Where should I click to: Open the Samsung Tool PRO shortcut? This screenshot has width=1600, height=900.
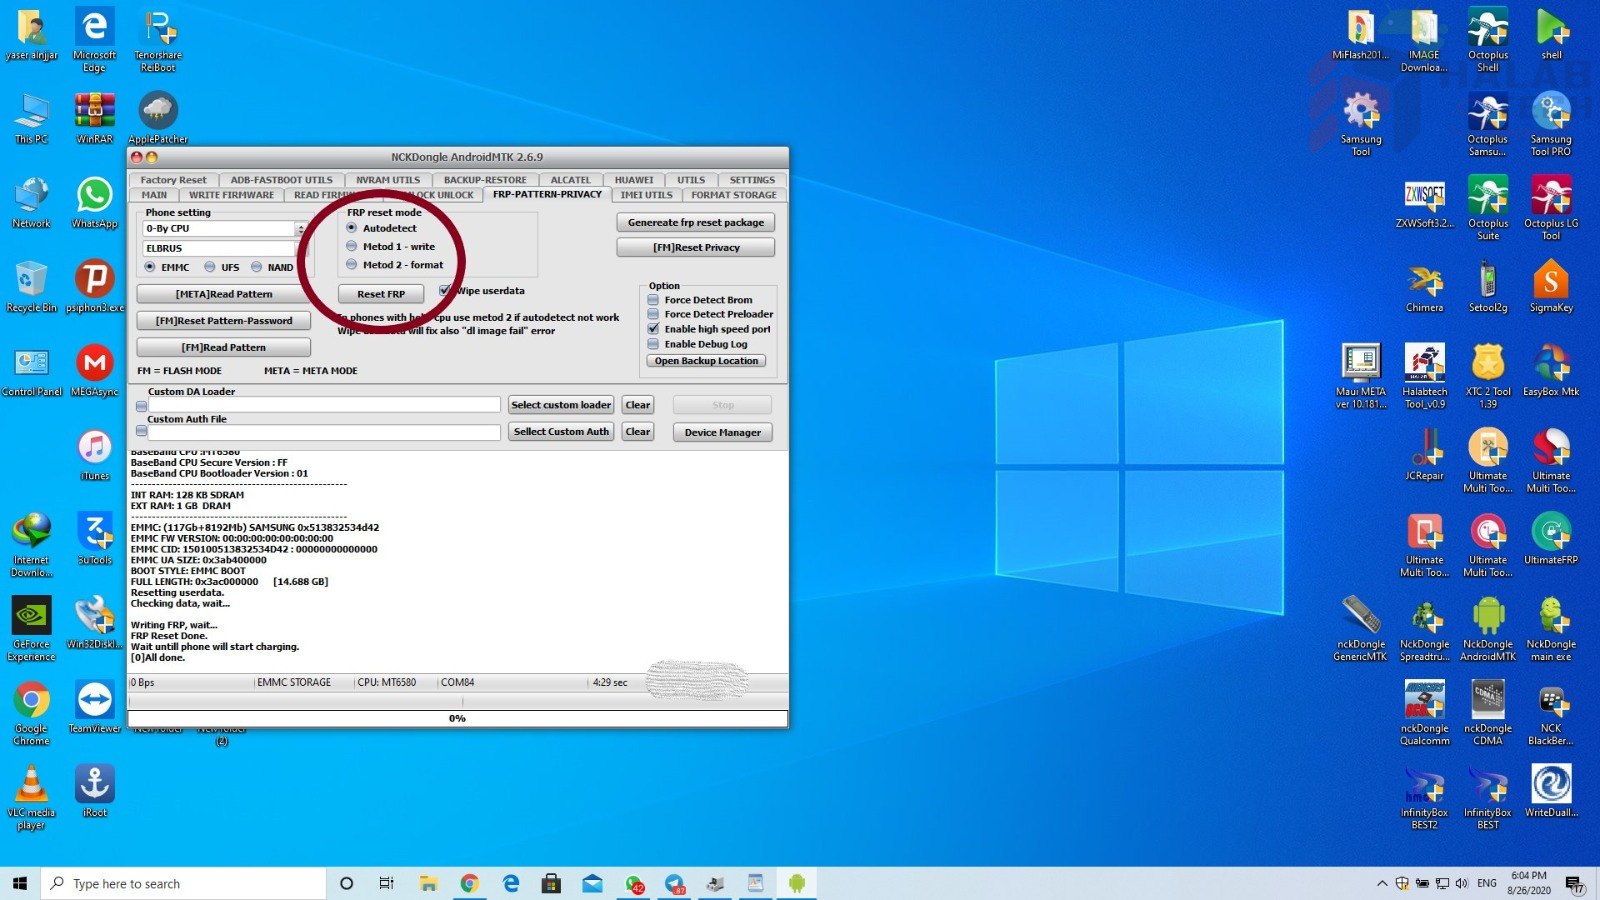coord(1551,124)
